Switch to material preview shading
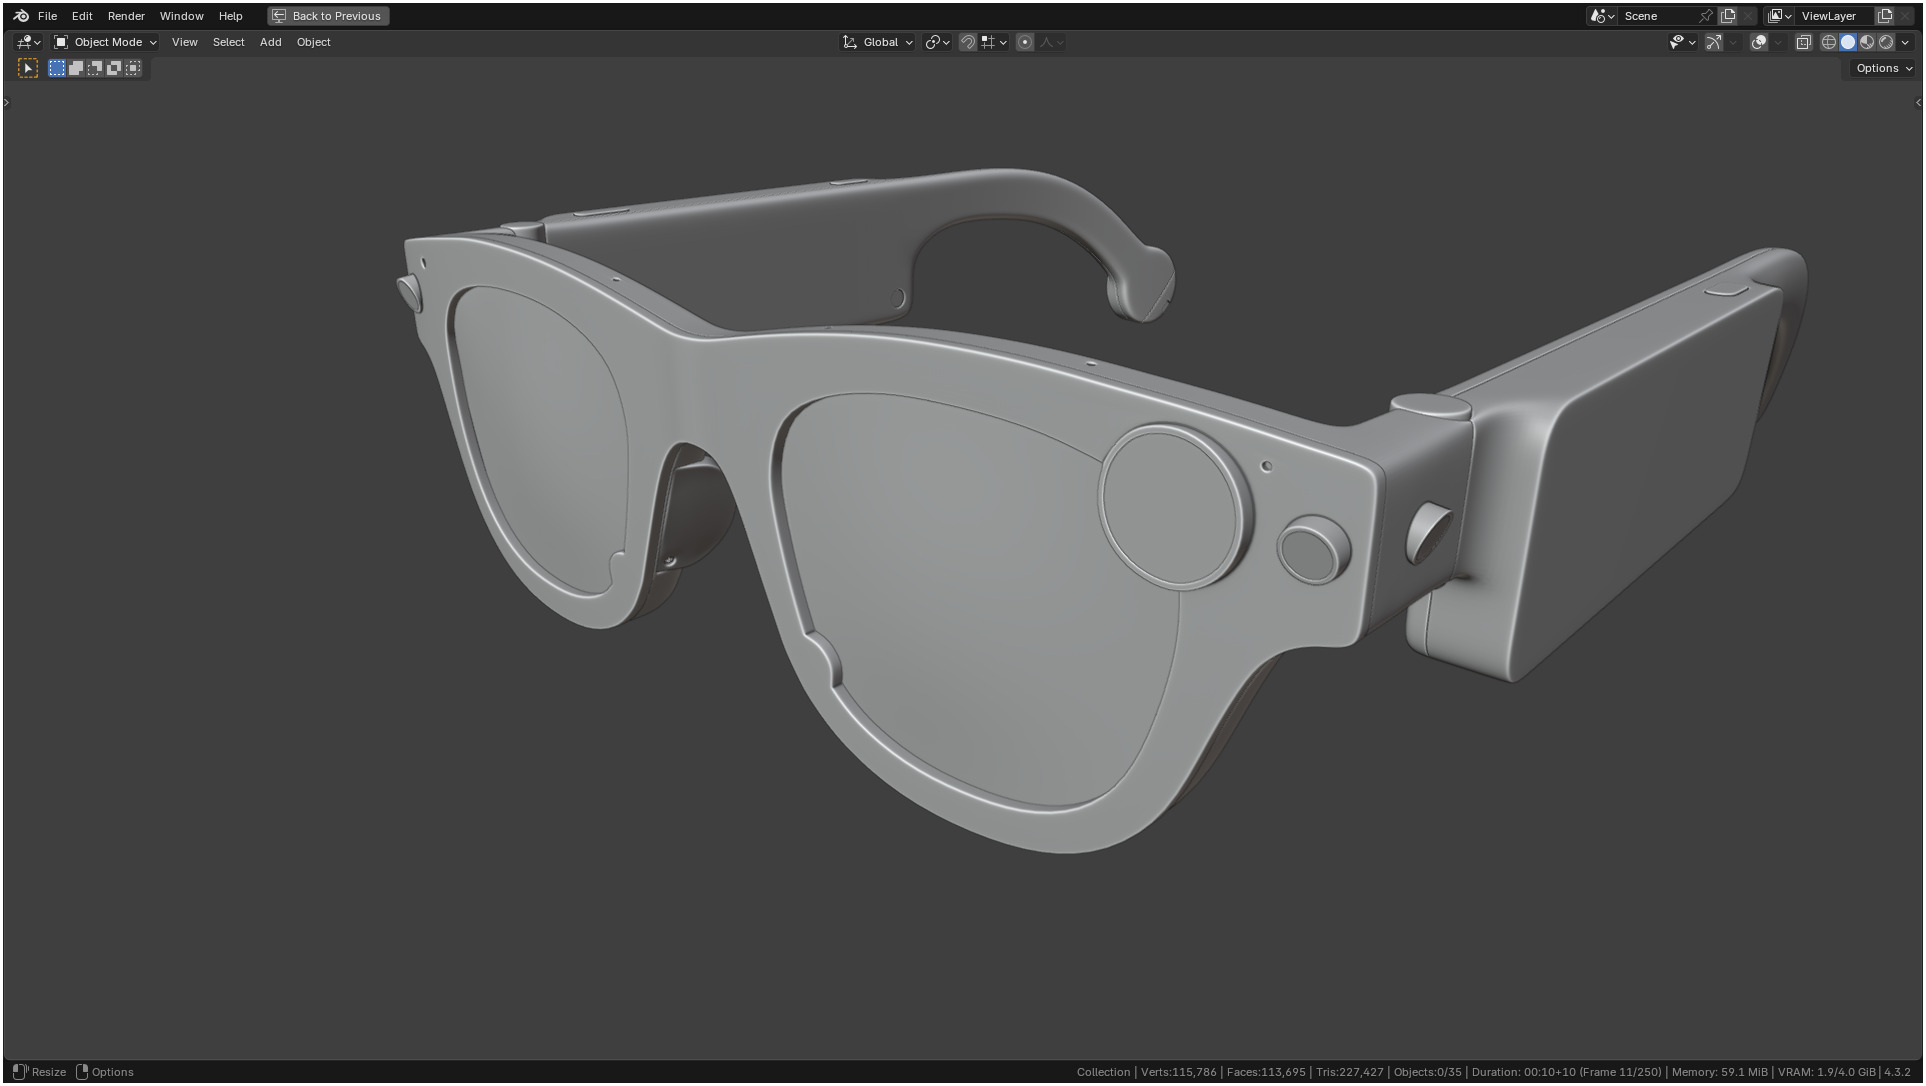The height and width of the screenshot is (1086, 1926). tap(1867, 42)
